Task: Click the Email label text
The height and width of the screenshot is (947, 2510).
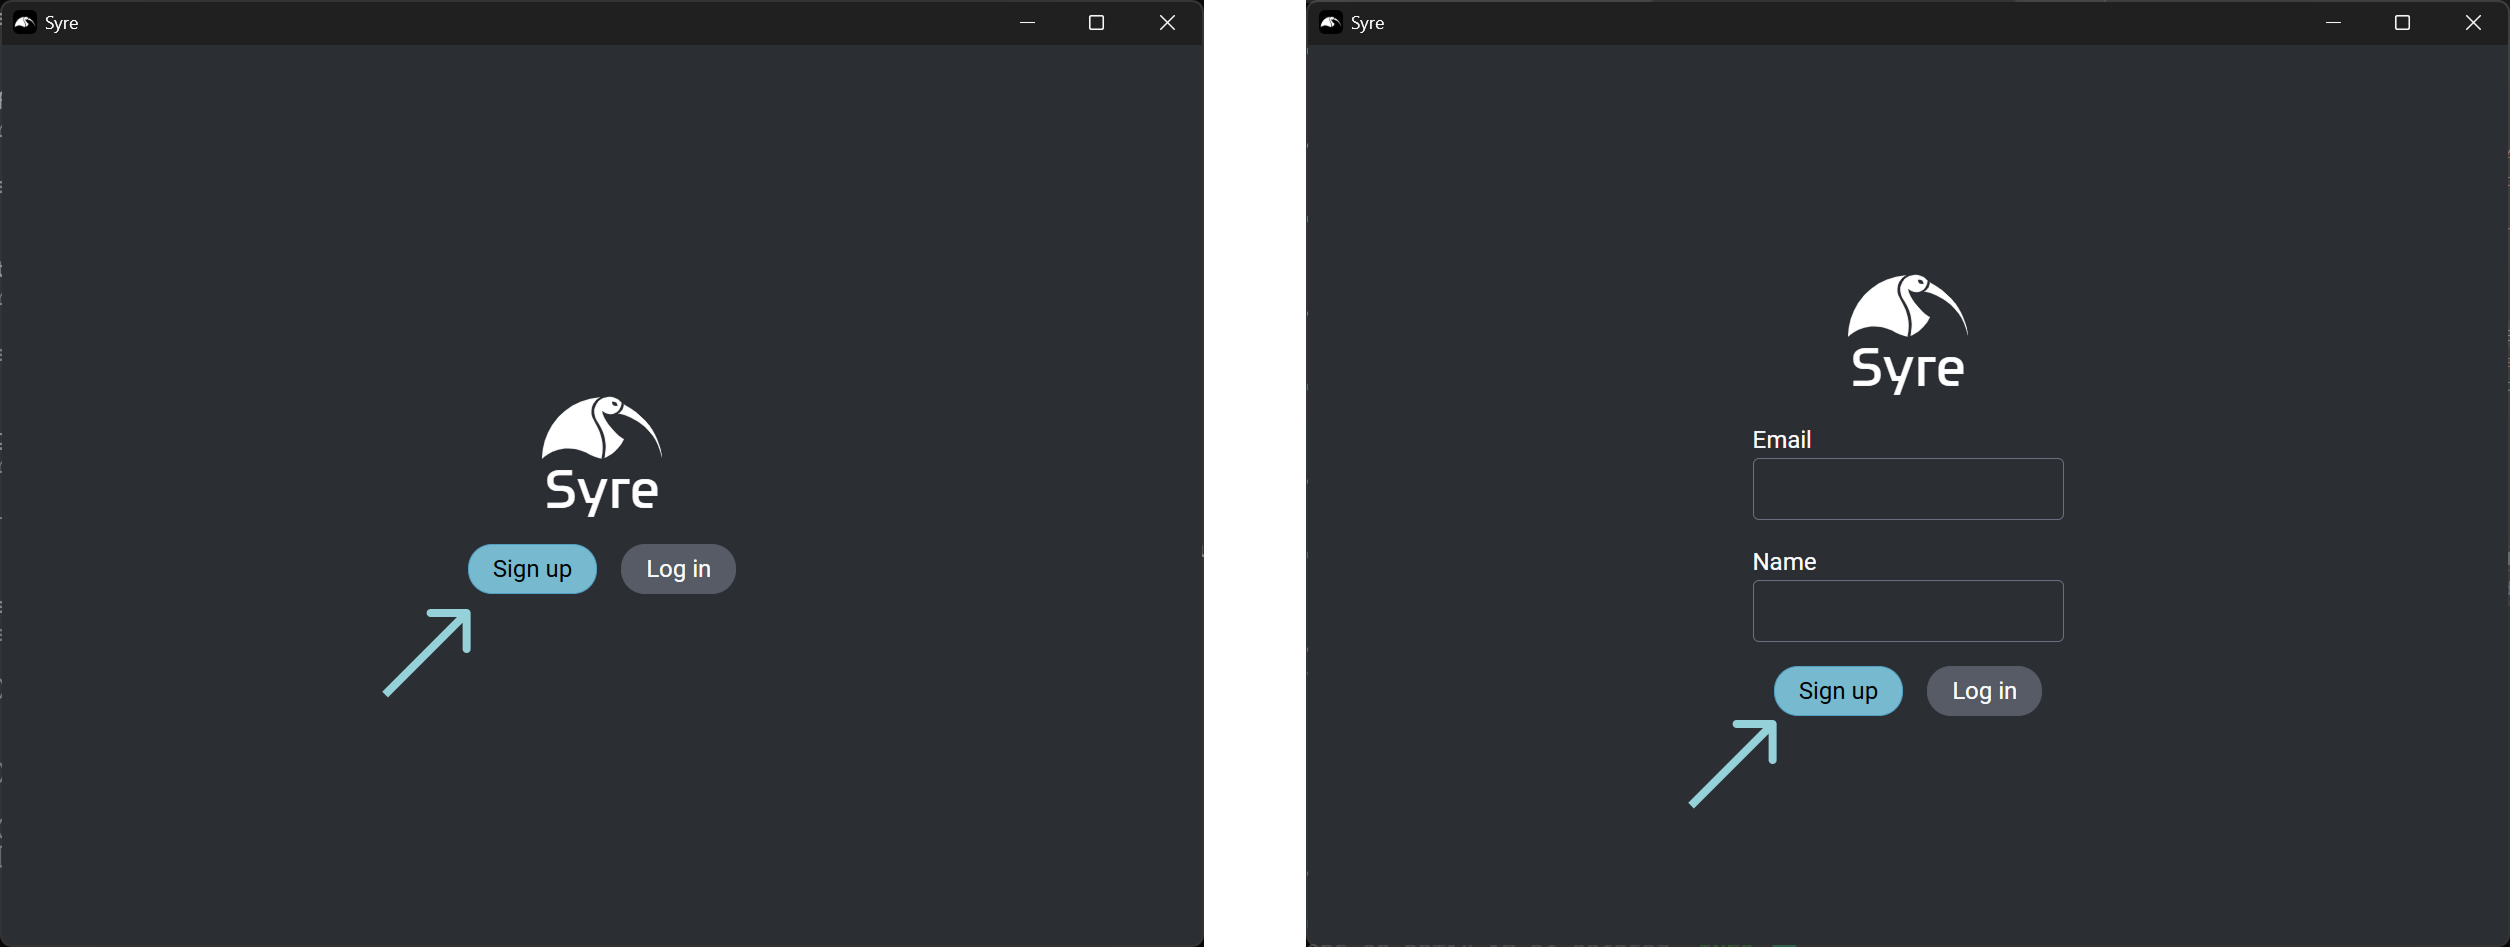Action: pyautogui.click(x=1782, y=440)
